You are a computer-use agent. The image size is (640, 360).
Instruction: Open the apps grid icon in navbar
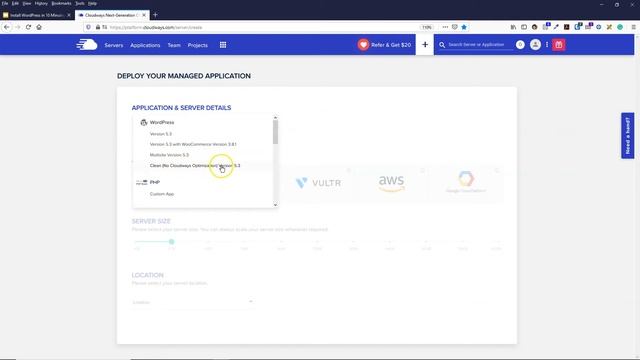click(223, 45)
